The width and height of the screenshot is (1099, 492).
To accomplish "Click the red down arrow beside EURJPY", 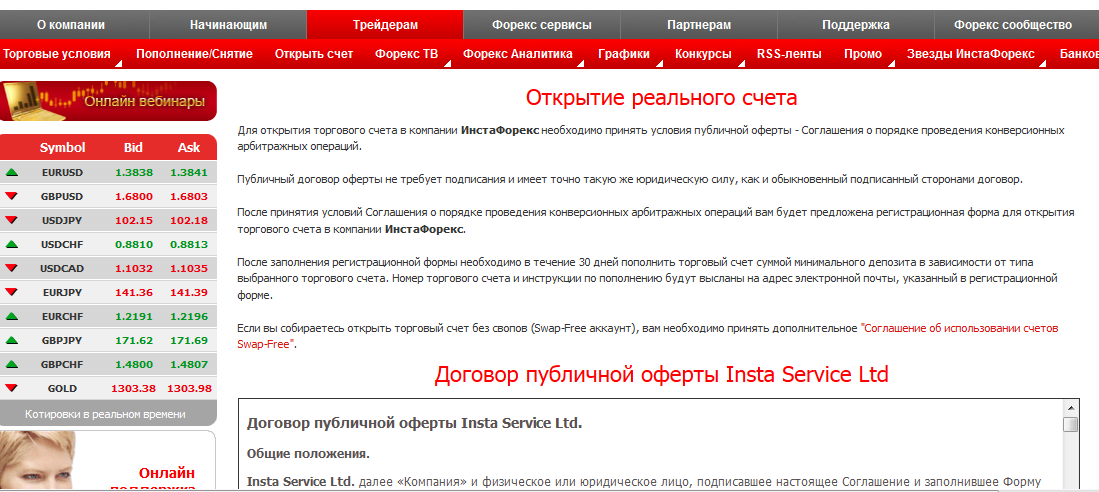I will [11, 292].
